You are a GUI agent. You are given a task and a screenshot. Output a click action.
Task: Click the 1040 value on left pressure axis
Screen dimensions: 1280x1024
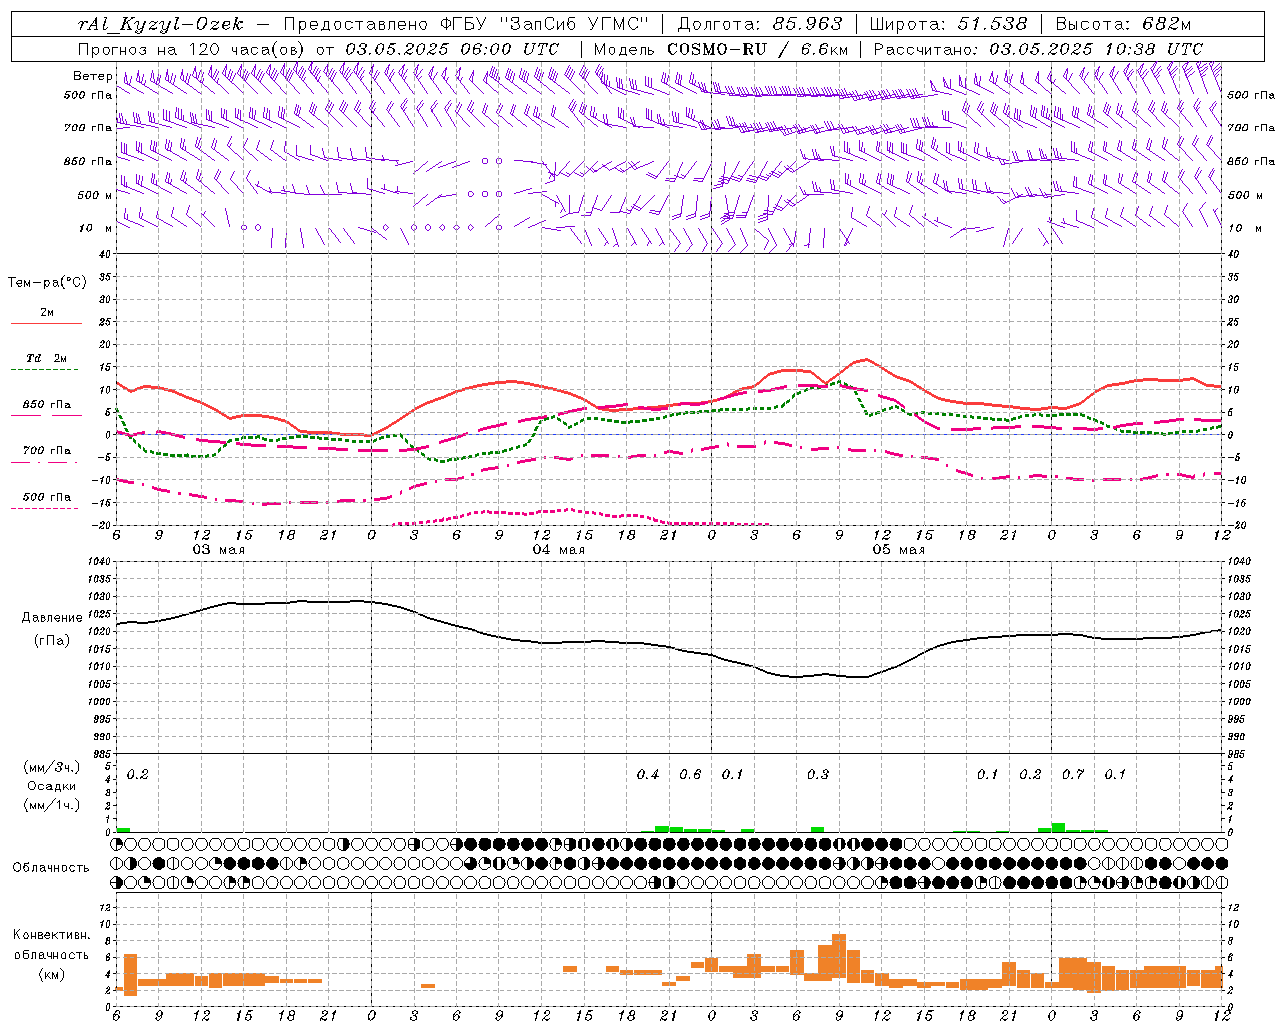(x=97, y=562)
